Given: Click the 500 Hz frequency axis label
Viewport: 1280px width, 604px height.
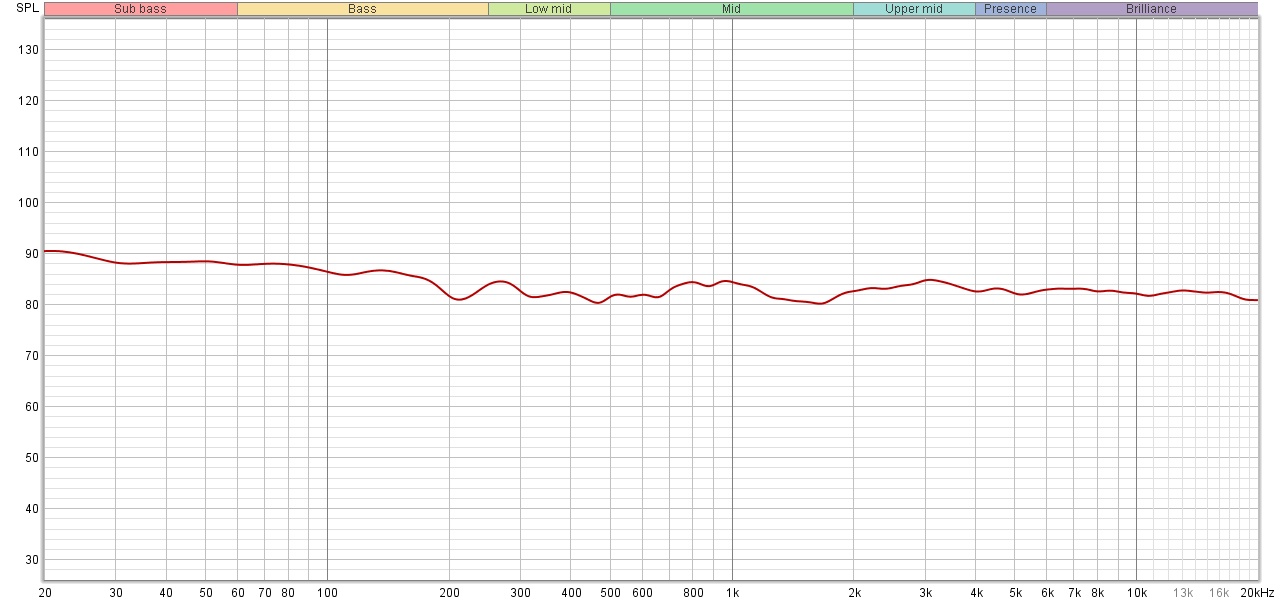Looking at the screenshot, I should (x=610, y=592).
